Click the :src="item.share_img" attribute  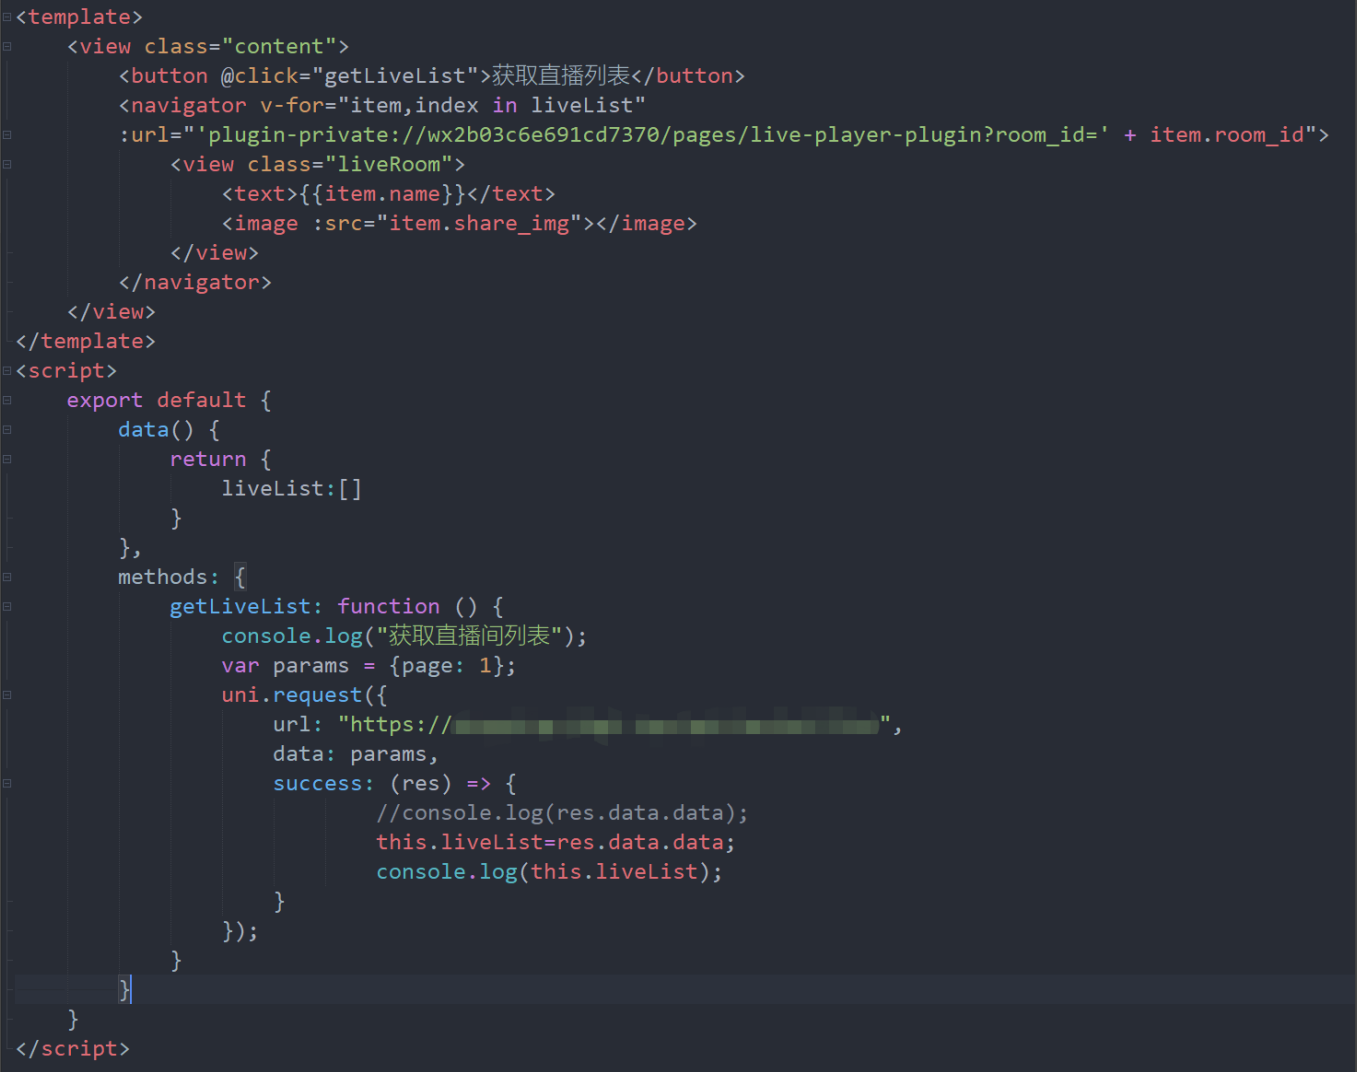click(x=447, y=223)
